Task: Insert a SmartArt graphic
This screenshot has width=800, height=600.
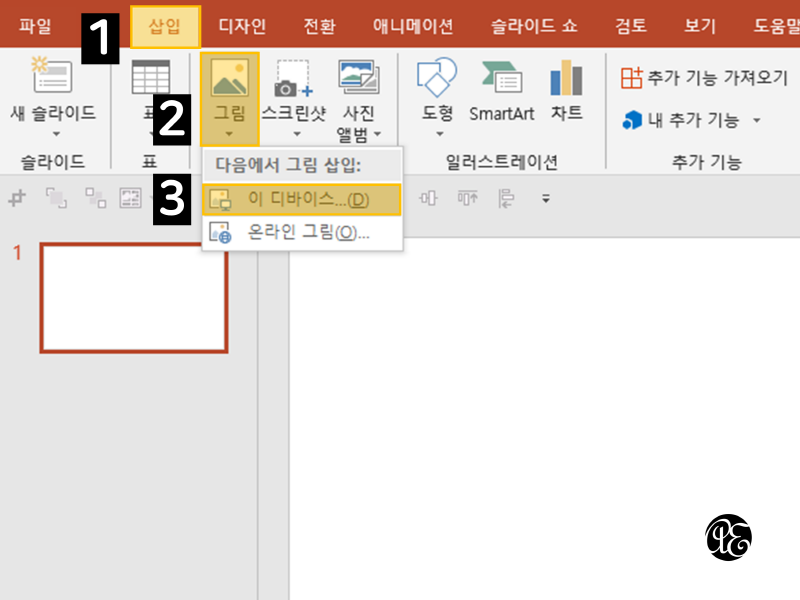Action: click(x=502, y=92)
